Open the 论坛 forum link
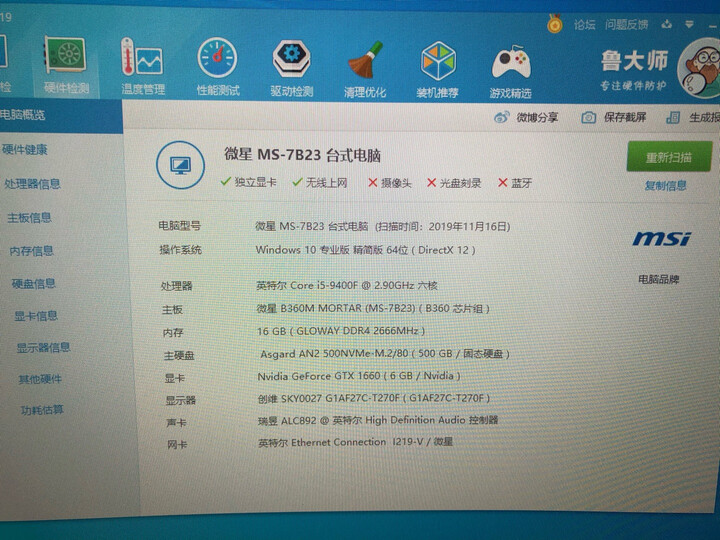The image size is (720, 540). (x=584, y=25)
